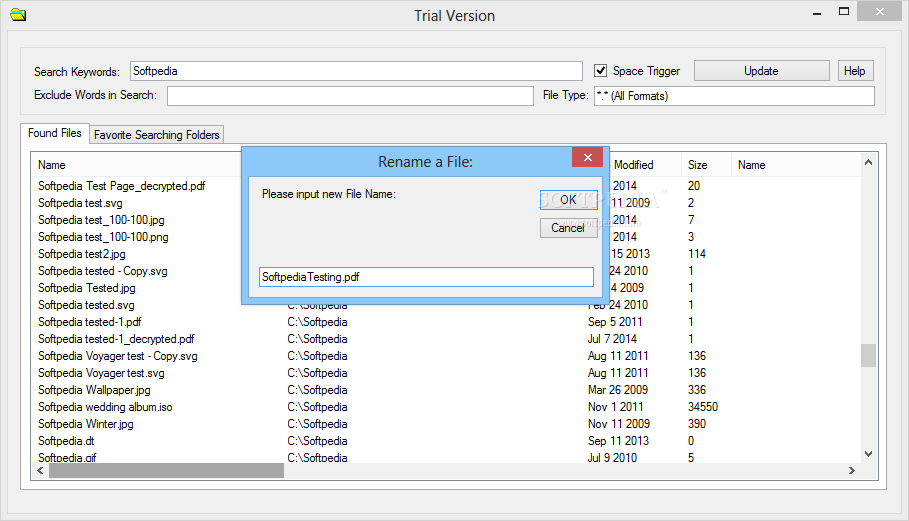Select Softpedia wedding album.iso

click(105, 407)
